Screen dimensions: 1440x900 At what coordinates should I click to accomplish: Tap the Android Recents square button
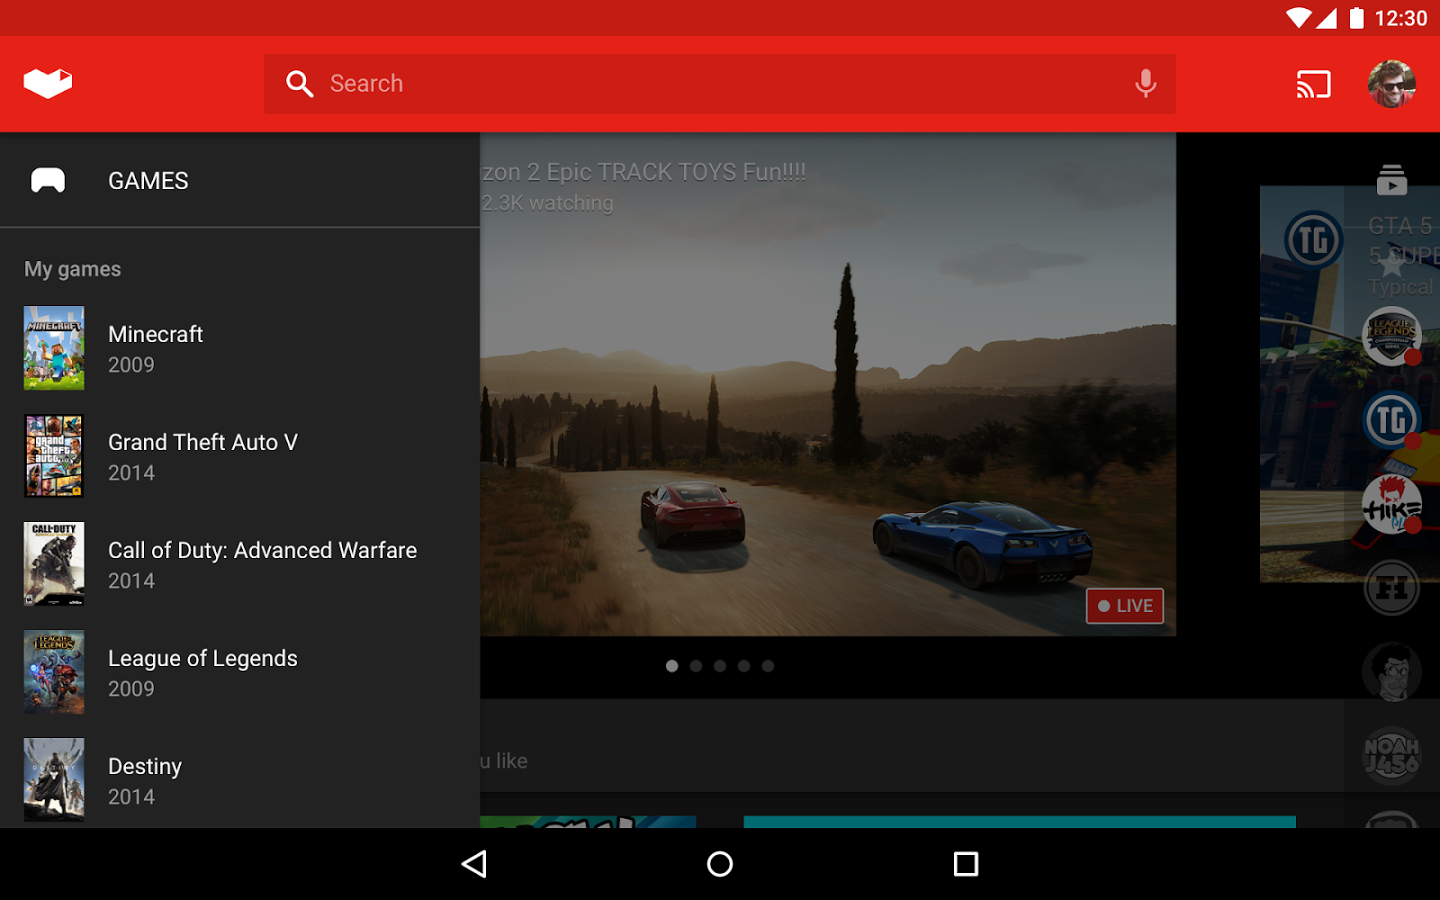point(966,864)
